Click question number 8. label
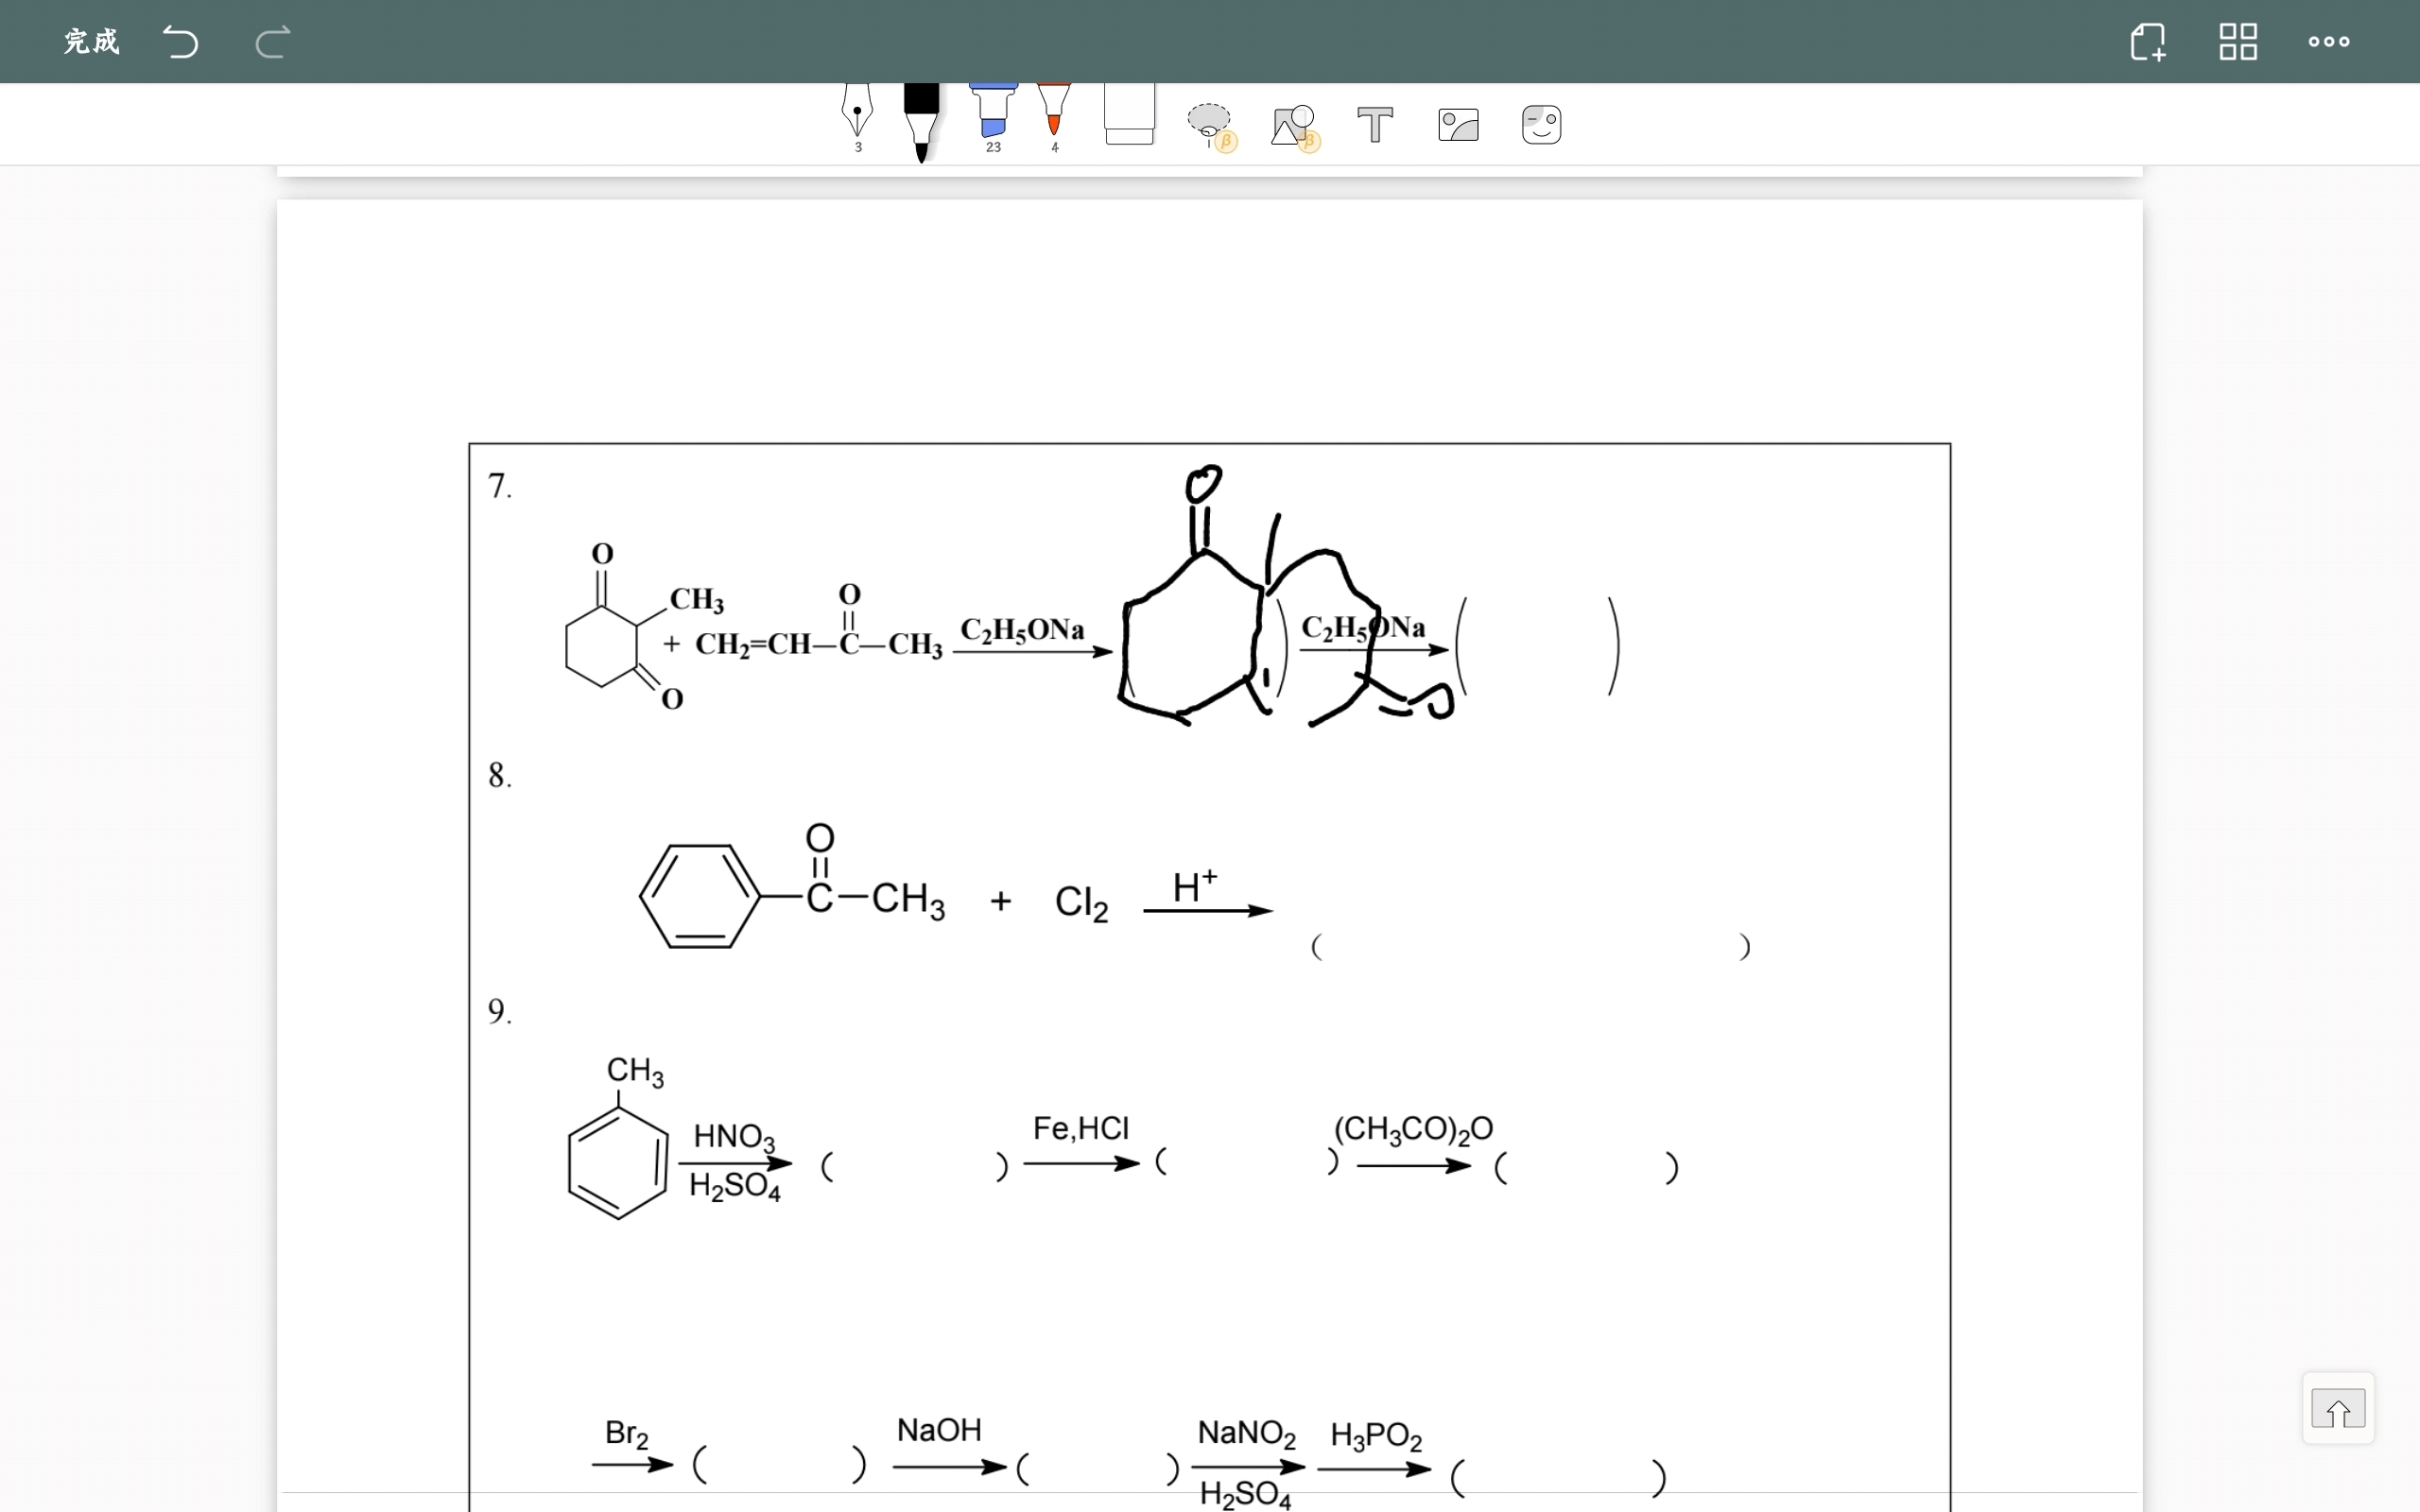The width and height of the screenshot is (2420, 1512). (500, 775)
